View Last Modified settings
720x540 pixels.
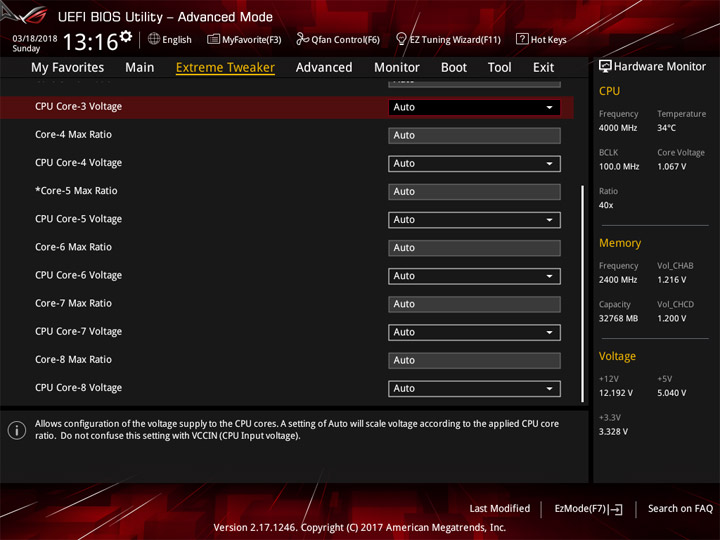click(500, 508)
